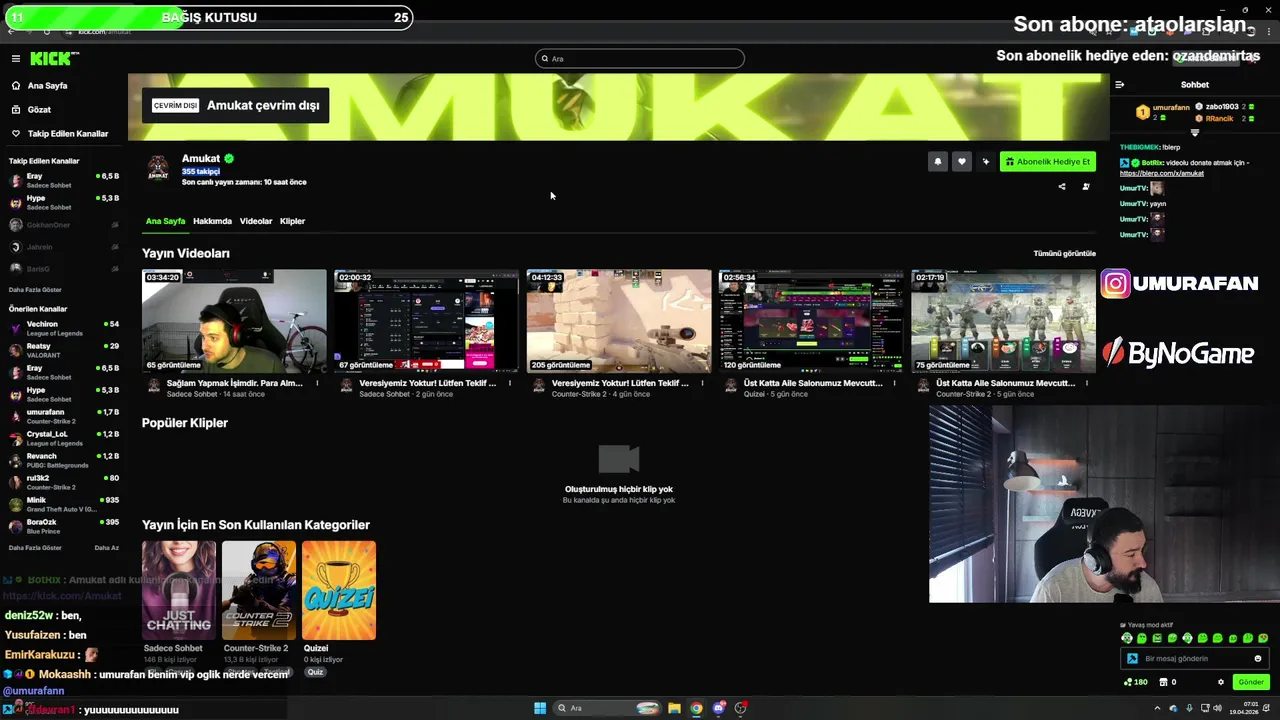Open options menu of the 75 görüntüleme video
Image resolution: width=1280 pixels, height=720 pixels.
[x=1086, y=383]
